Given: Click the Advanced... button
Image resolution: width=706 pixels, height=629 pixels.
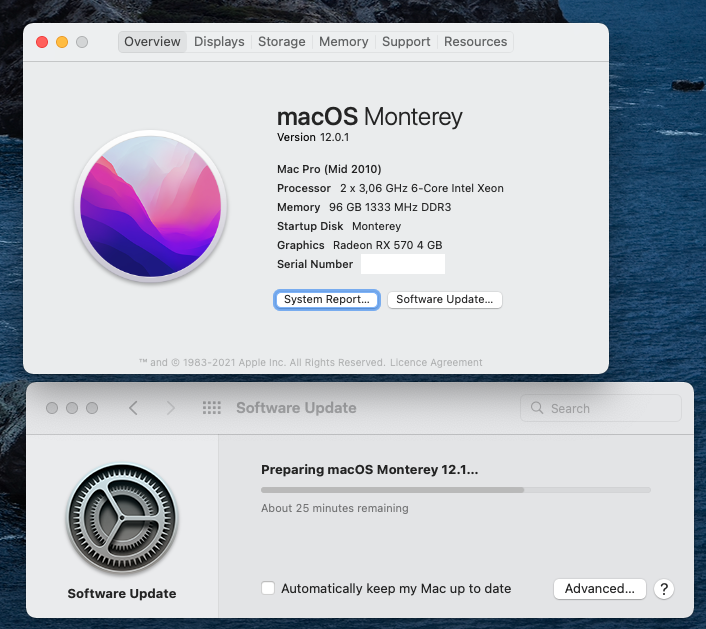Looking at the screenshot, I should point(600,589).
